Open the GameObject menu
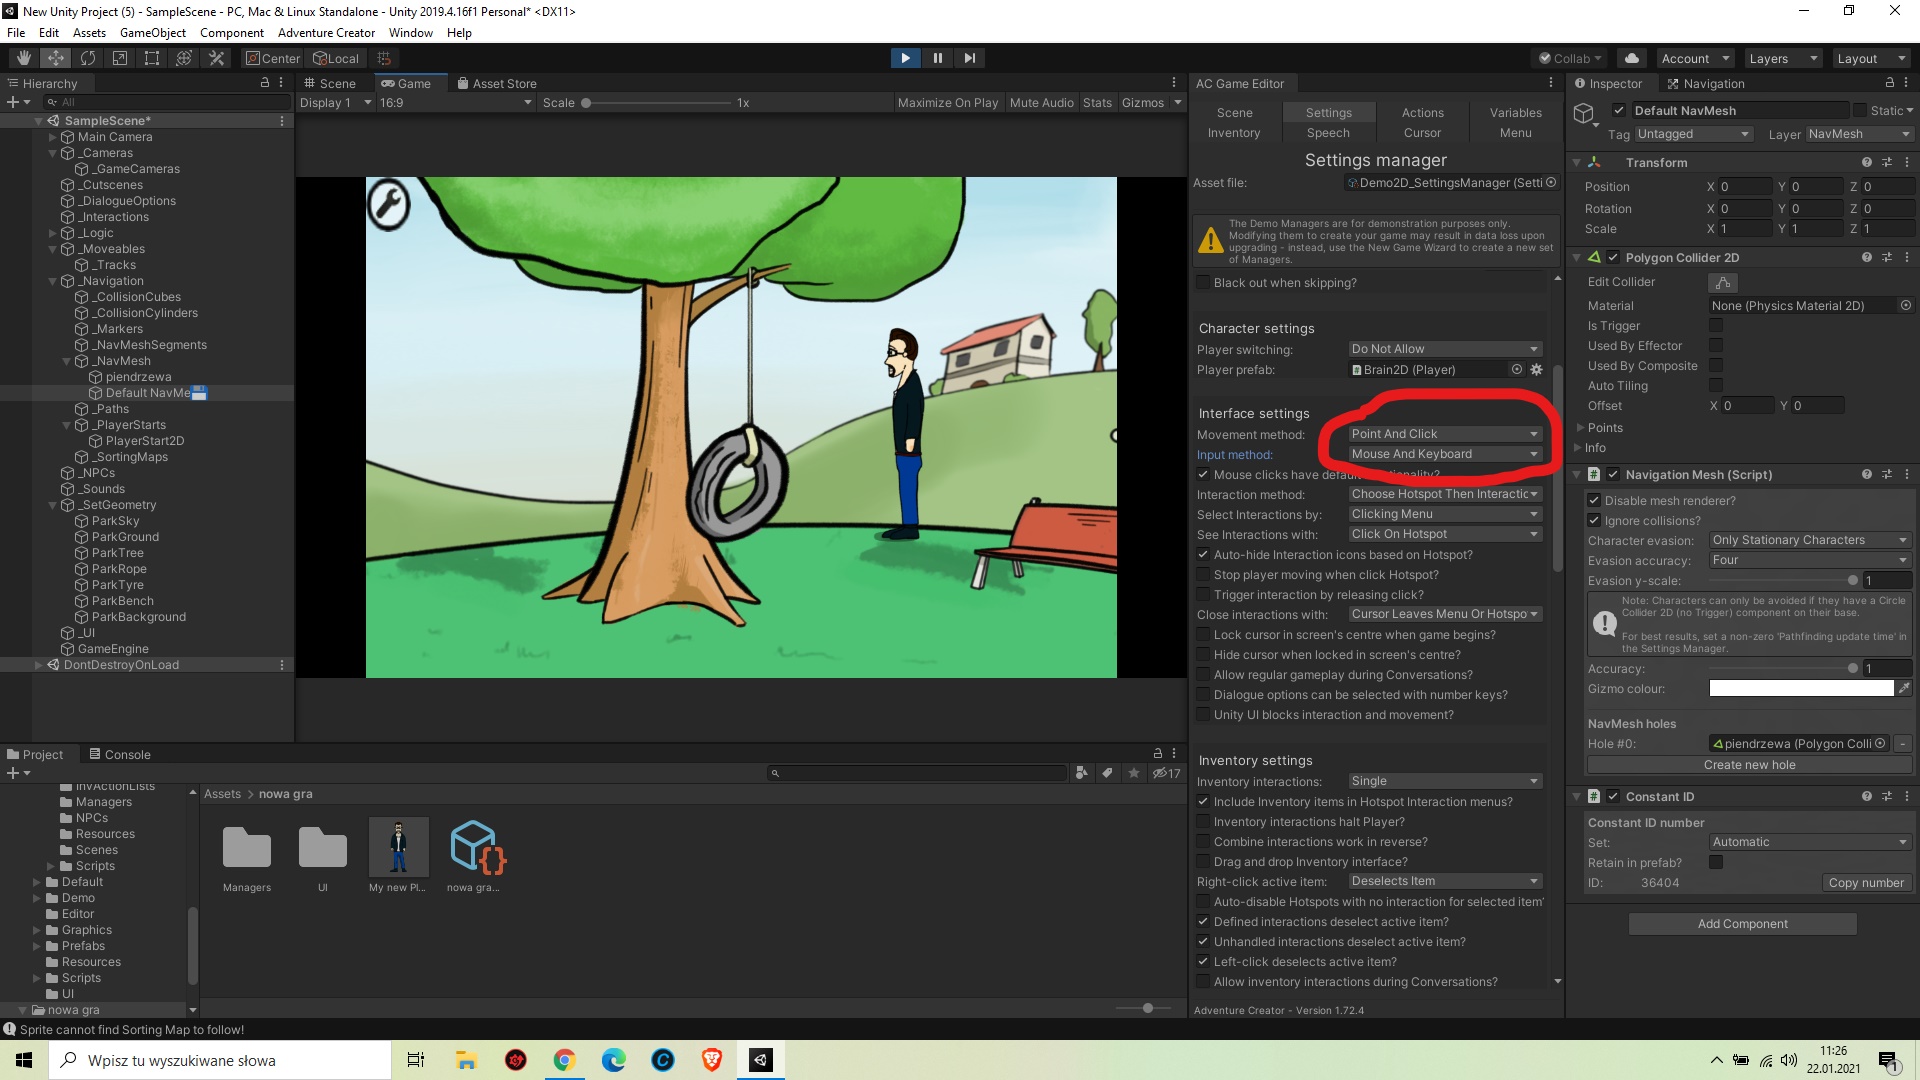This screenshot has width=1920, height=1080. point(153,33)
